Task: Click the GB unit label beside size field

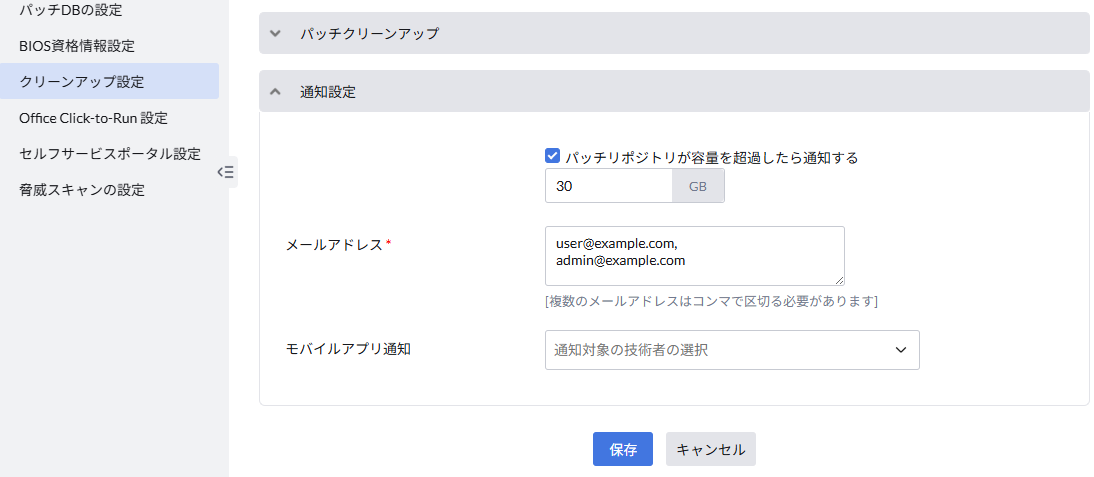Action: click(698, 186)
